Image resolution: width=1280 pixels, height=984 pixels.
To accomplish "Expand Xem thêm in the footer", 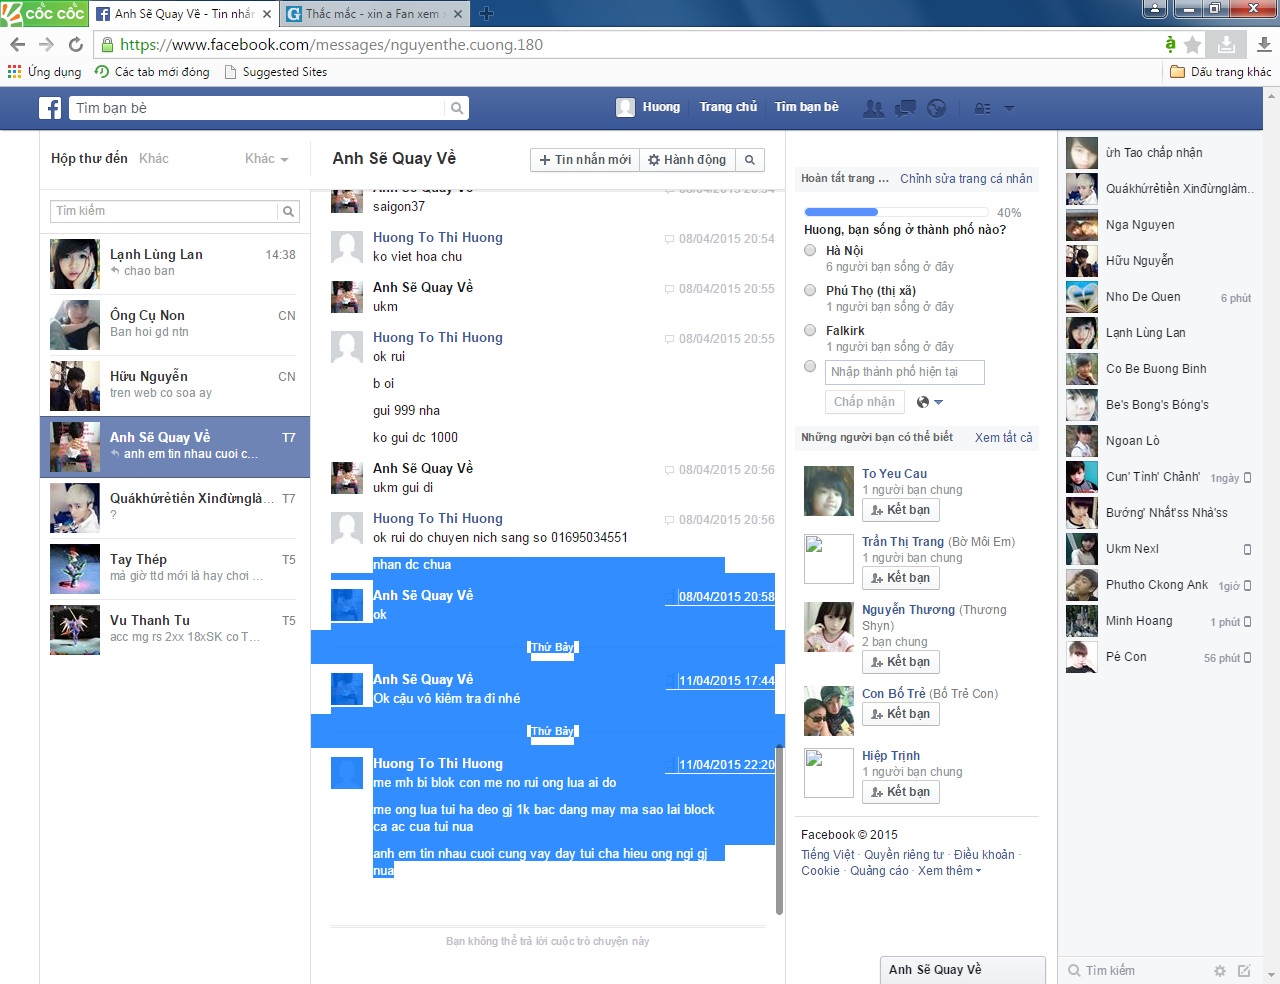I will click(949, 871).
